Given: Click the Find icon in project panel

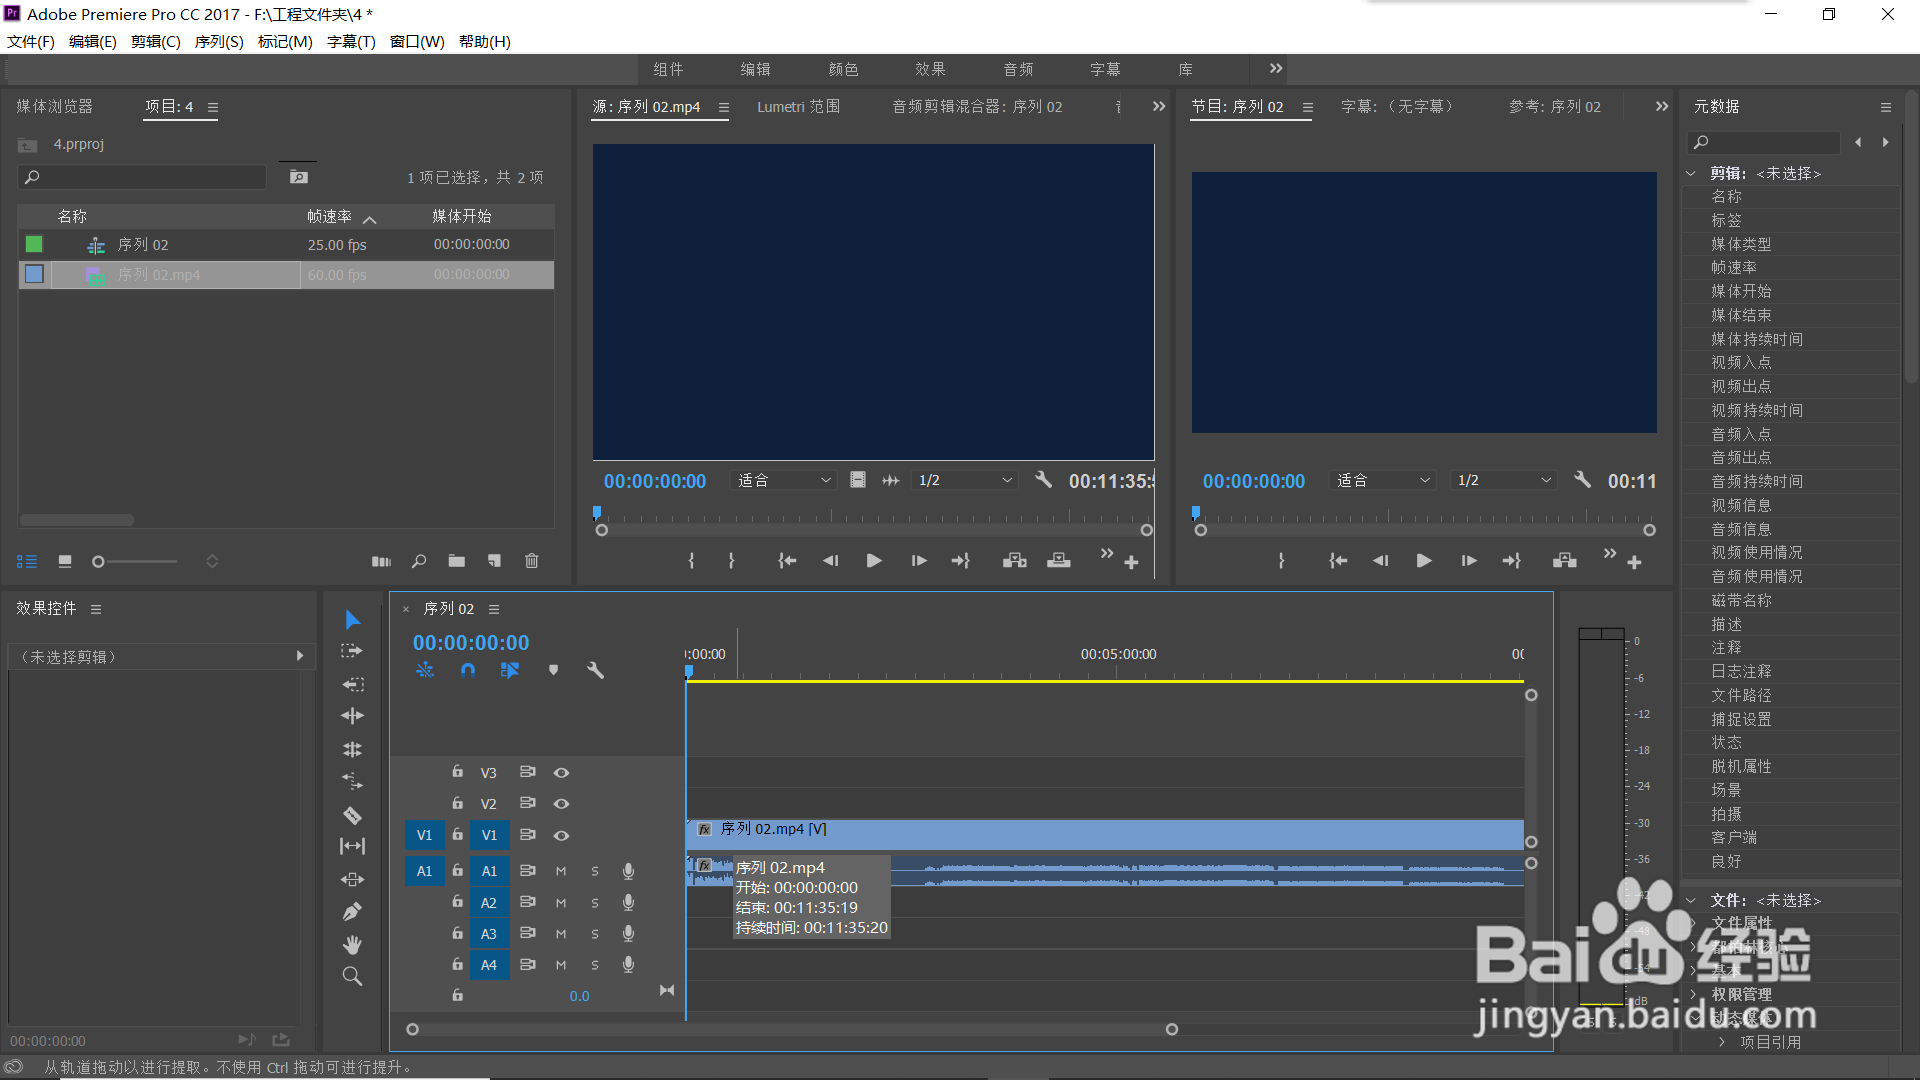Looking at the screenshot, I should 419,562.
